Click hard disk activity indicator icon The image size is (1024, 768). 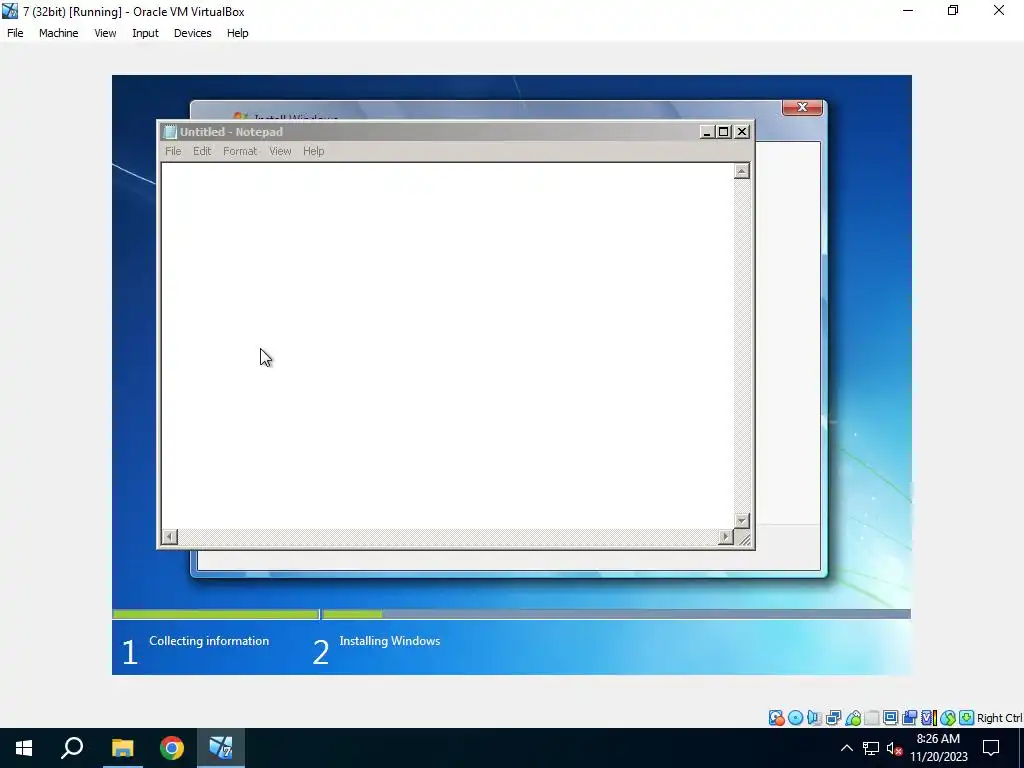click(x=776, y=718)
